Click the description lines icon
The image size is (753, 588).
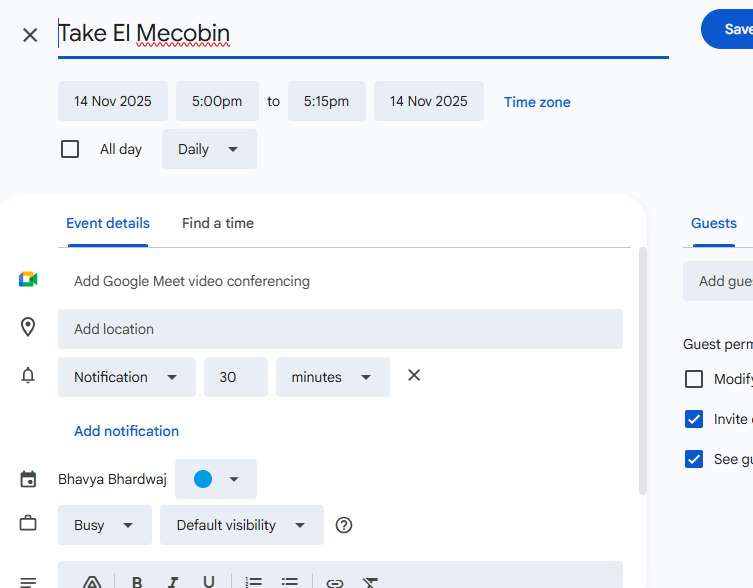[x=28, y=582]
